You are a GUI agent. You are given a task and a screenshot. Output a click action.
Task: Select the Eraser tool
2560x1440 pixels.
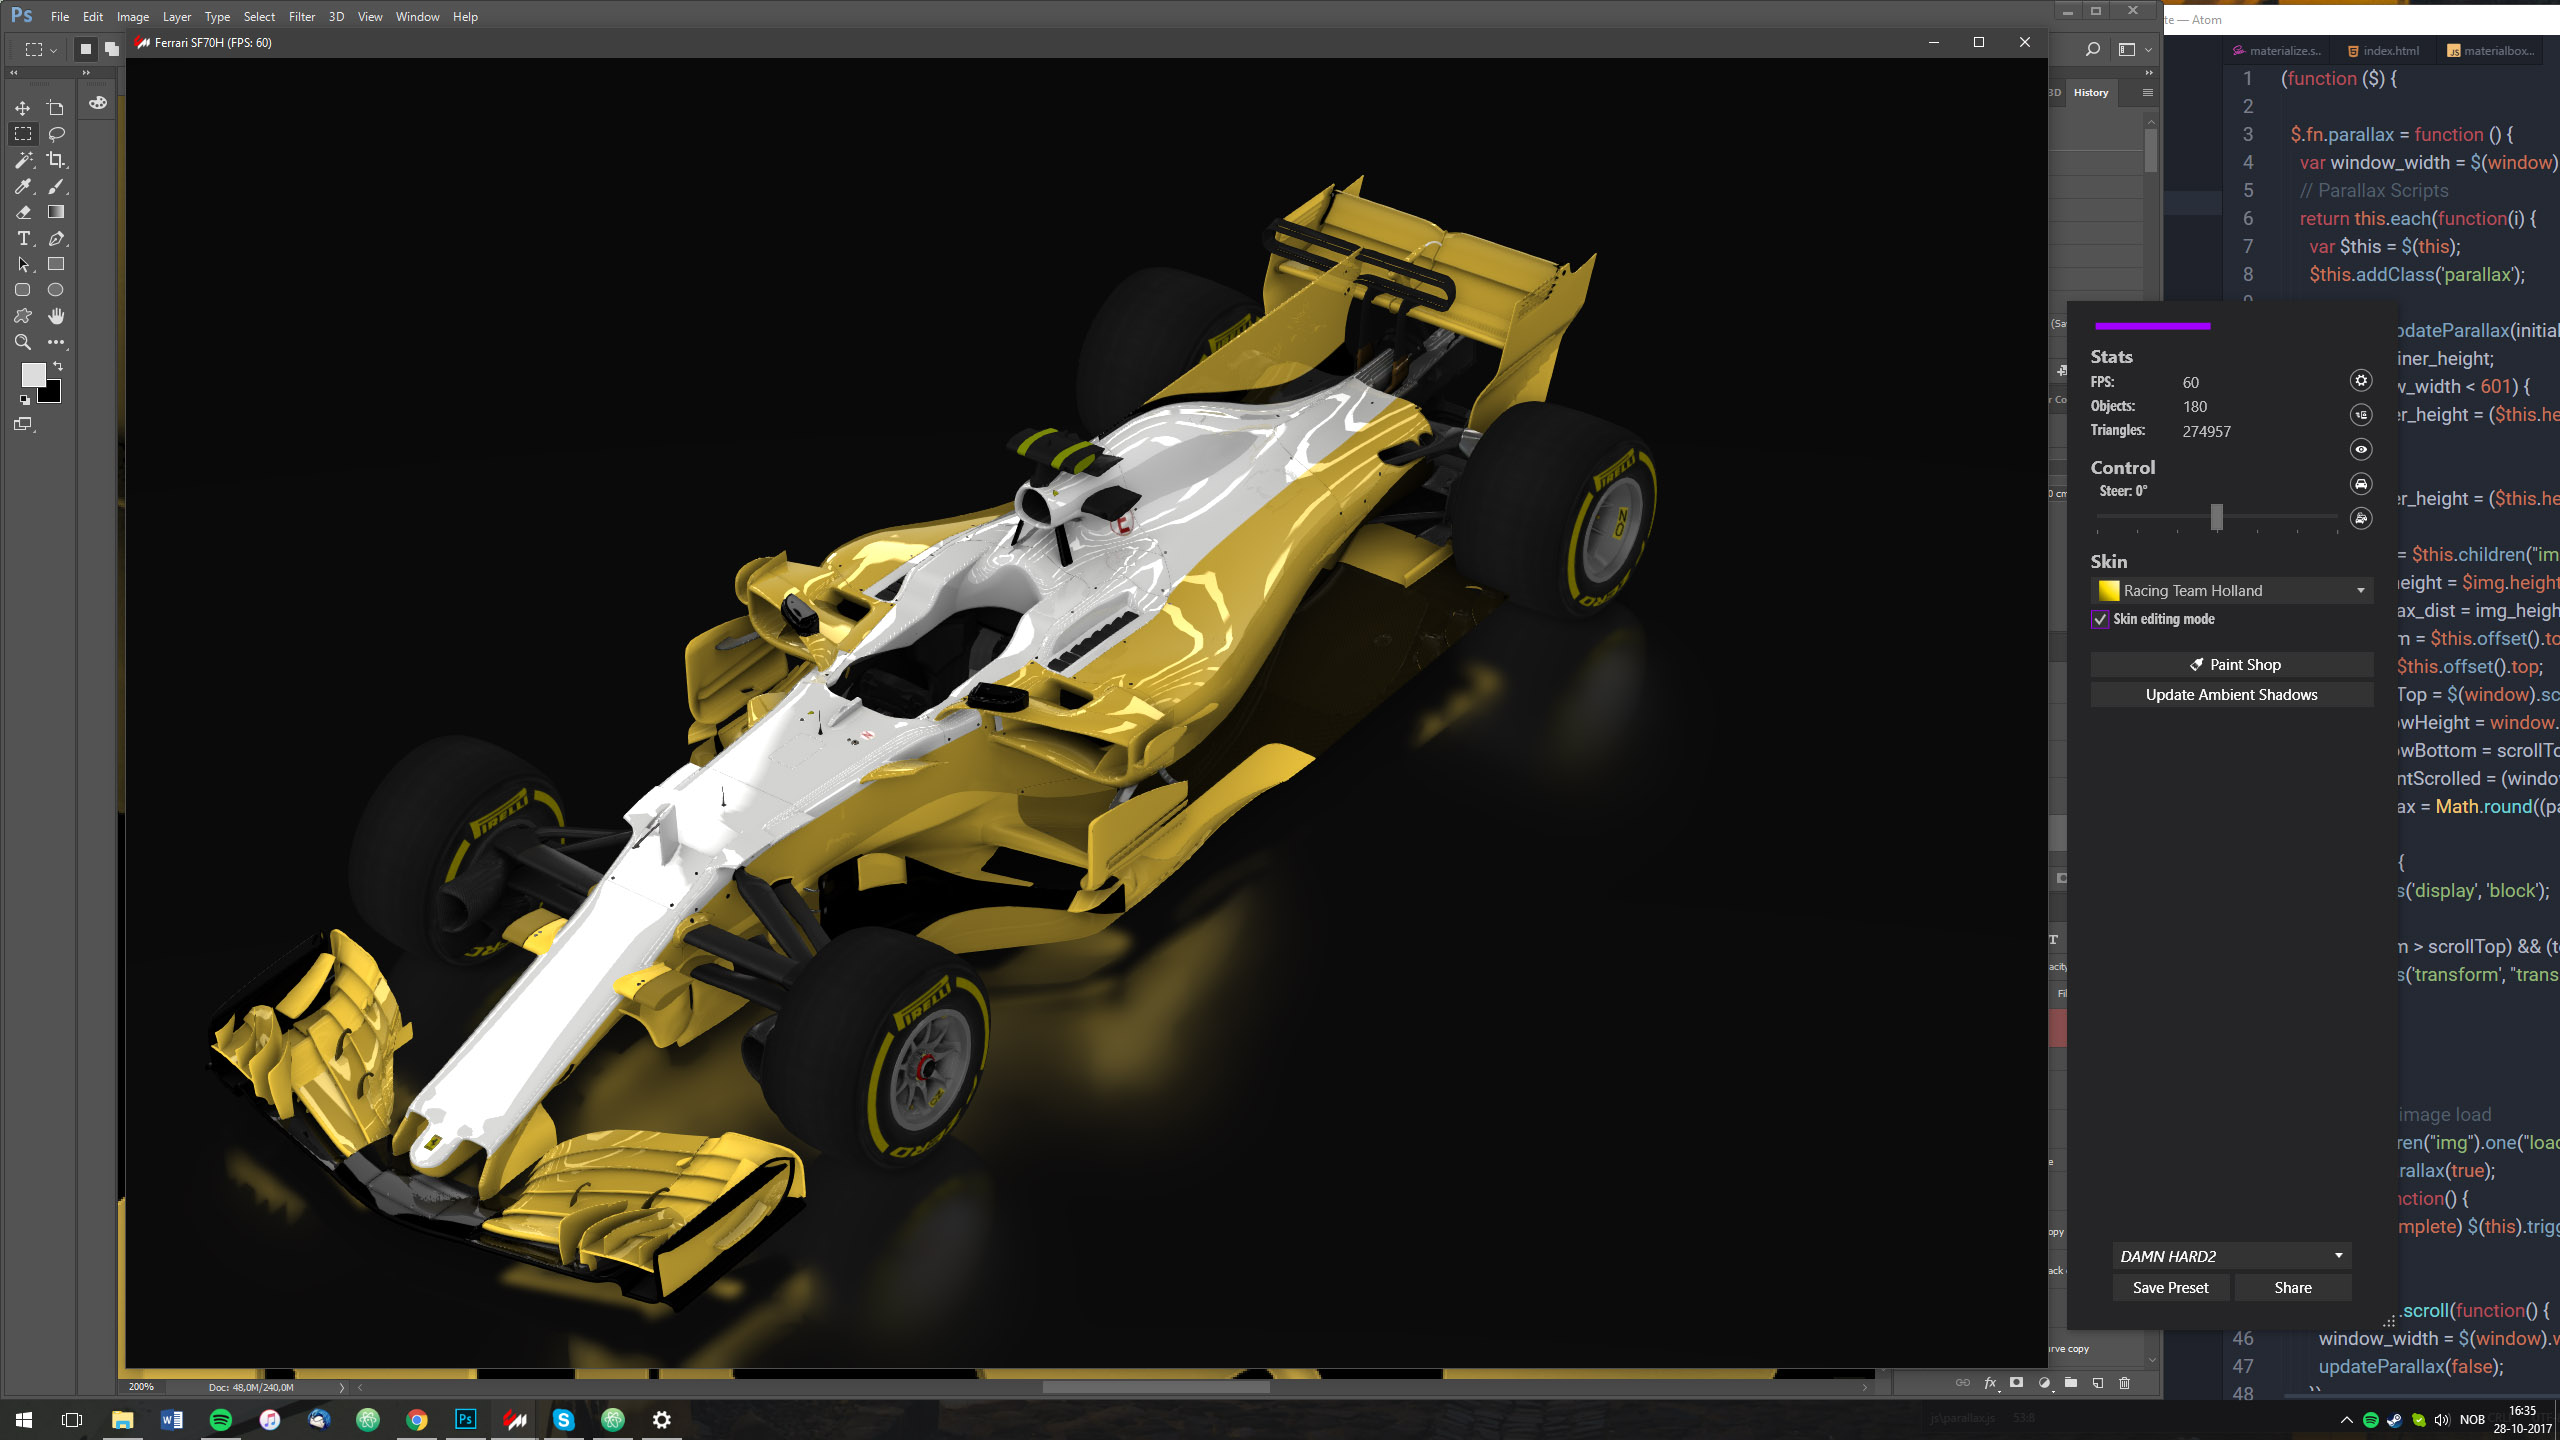click(x=22, y=212)
